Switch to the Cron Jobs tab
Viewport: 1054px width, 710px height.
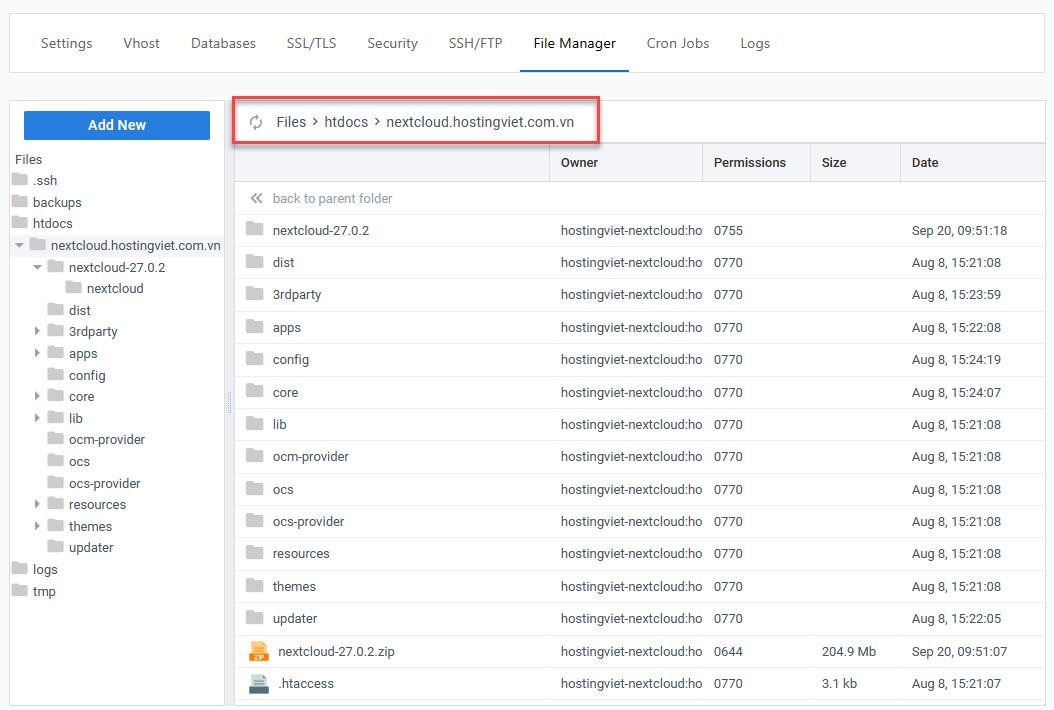point(677,43)
